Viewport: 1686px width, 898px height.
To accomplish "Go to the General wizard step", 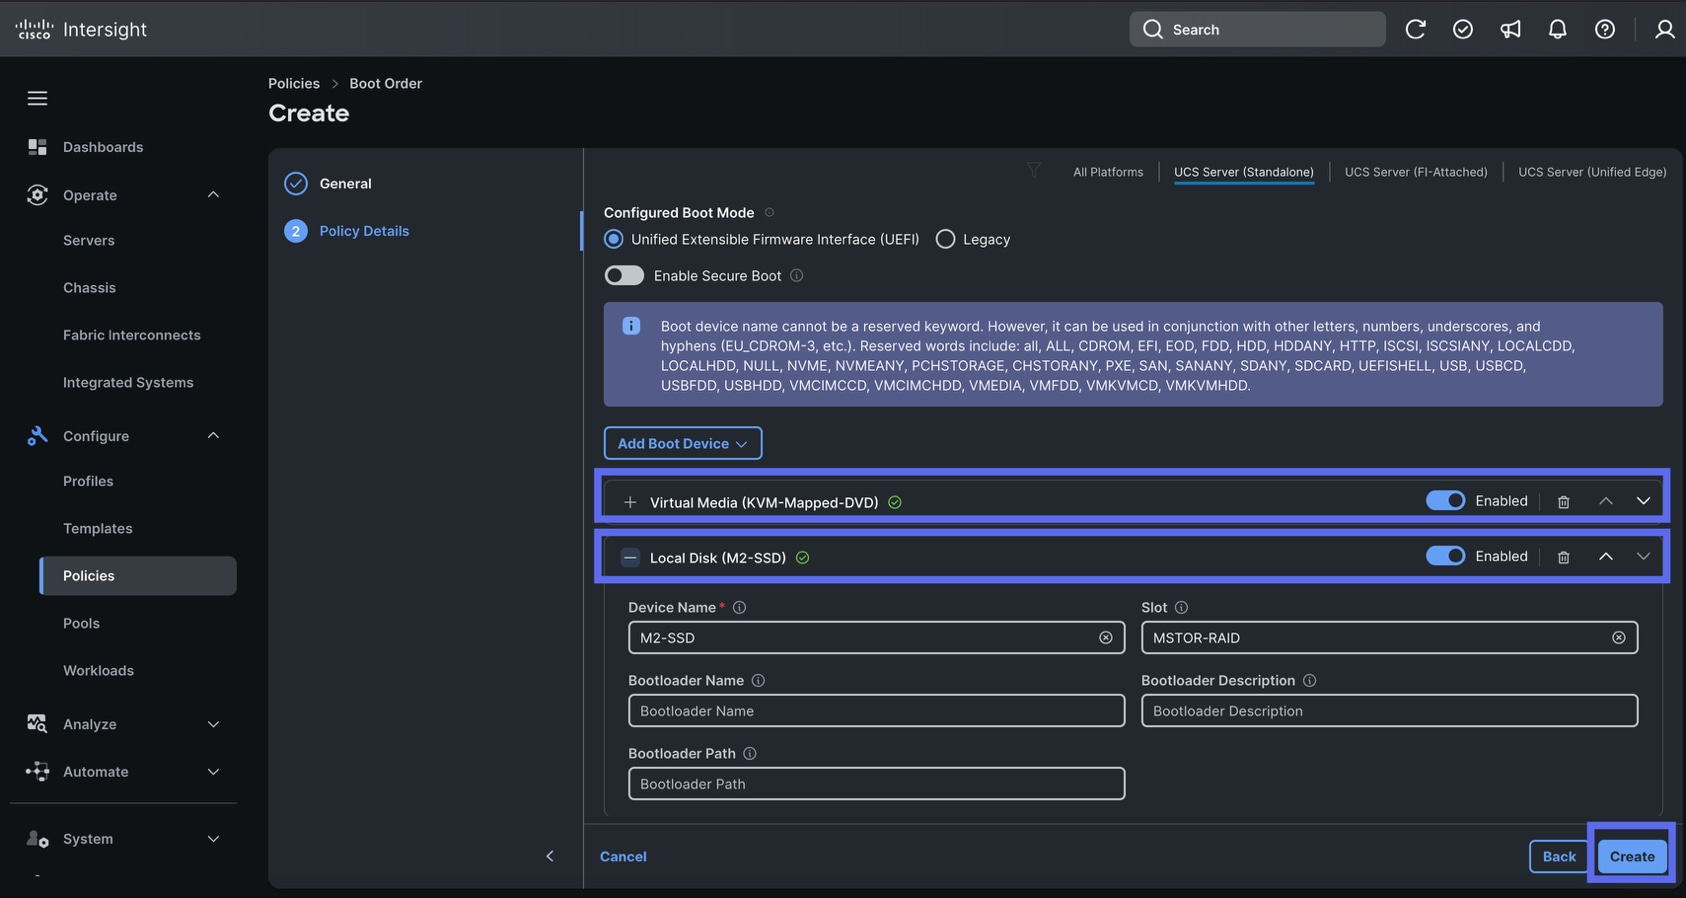I will (x=346, y=184).
